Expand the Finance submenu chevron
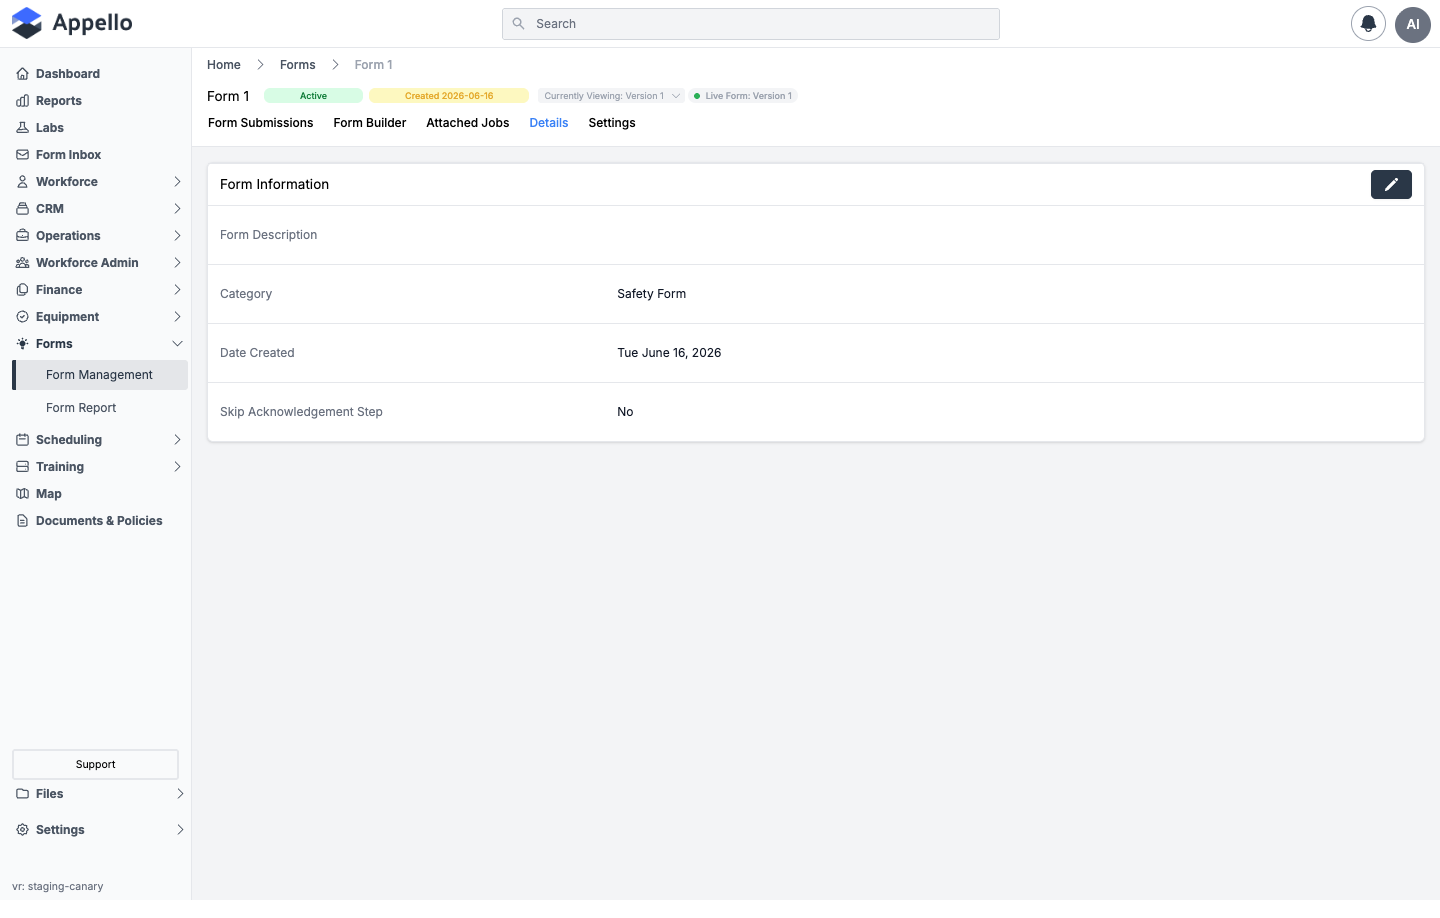Viewport: 1440px width, 918px height. tap(177, 290)
